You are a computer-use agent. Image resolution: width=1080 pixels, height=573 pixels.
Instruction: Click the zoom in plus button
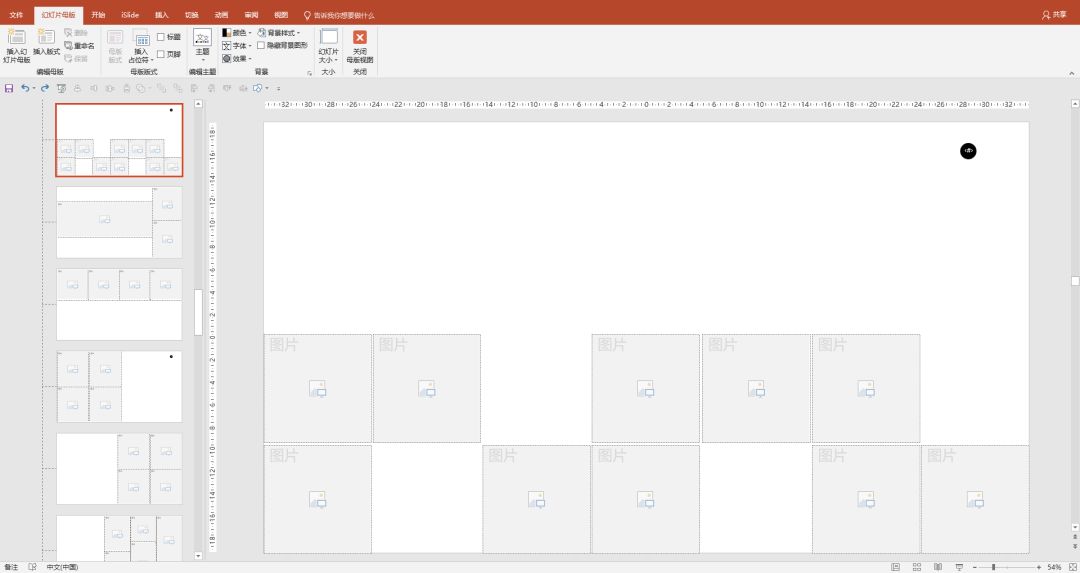coord(1039,567)
